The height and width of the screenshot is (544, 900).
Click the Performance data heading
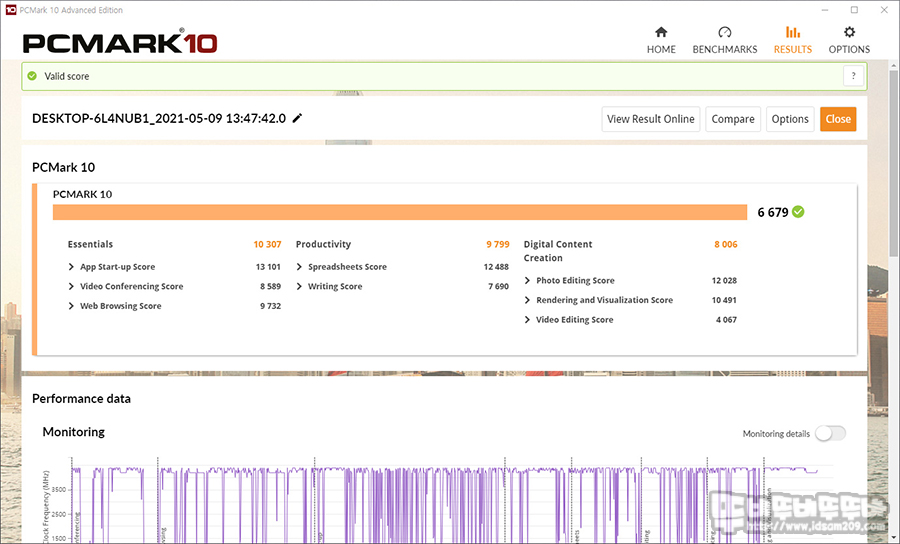click(82, 398)
